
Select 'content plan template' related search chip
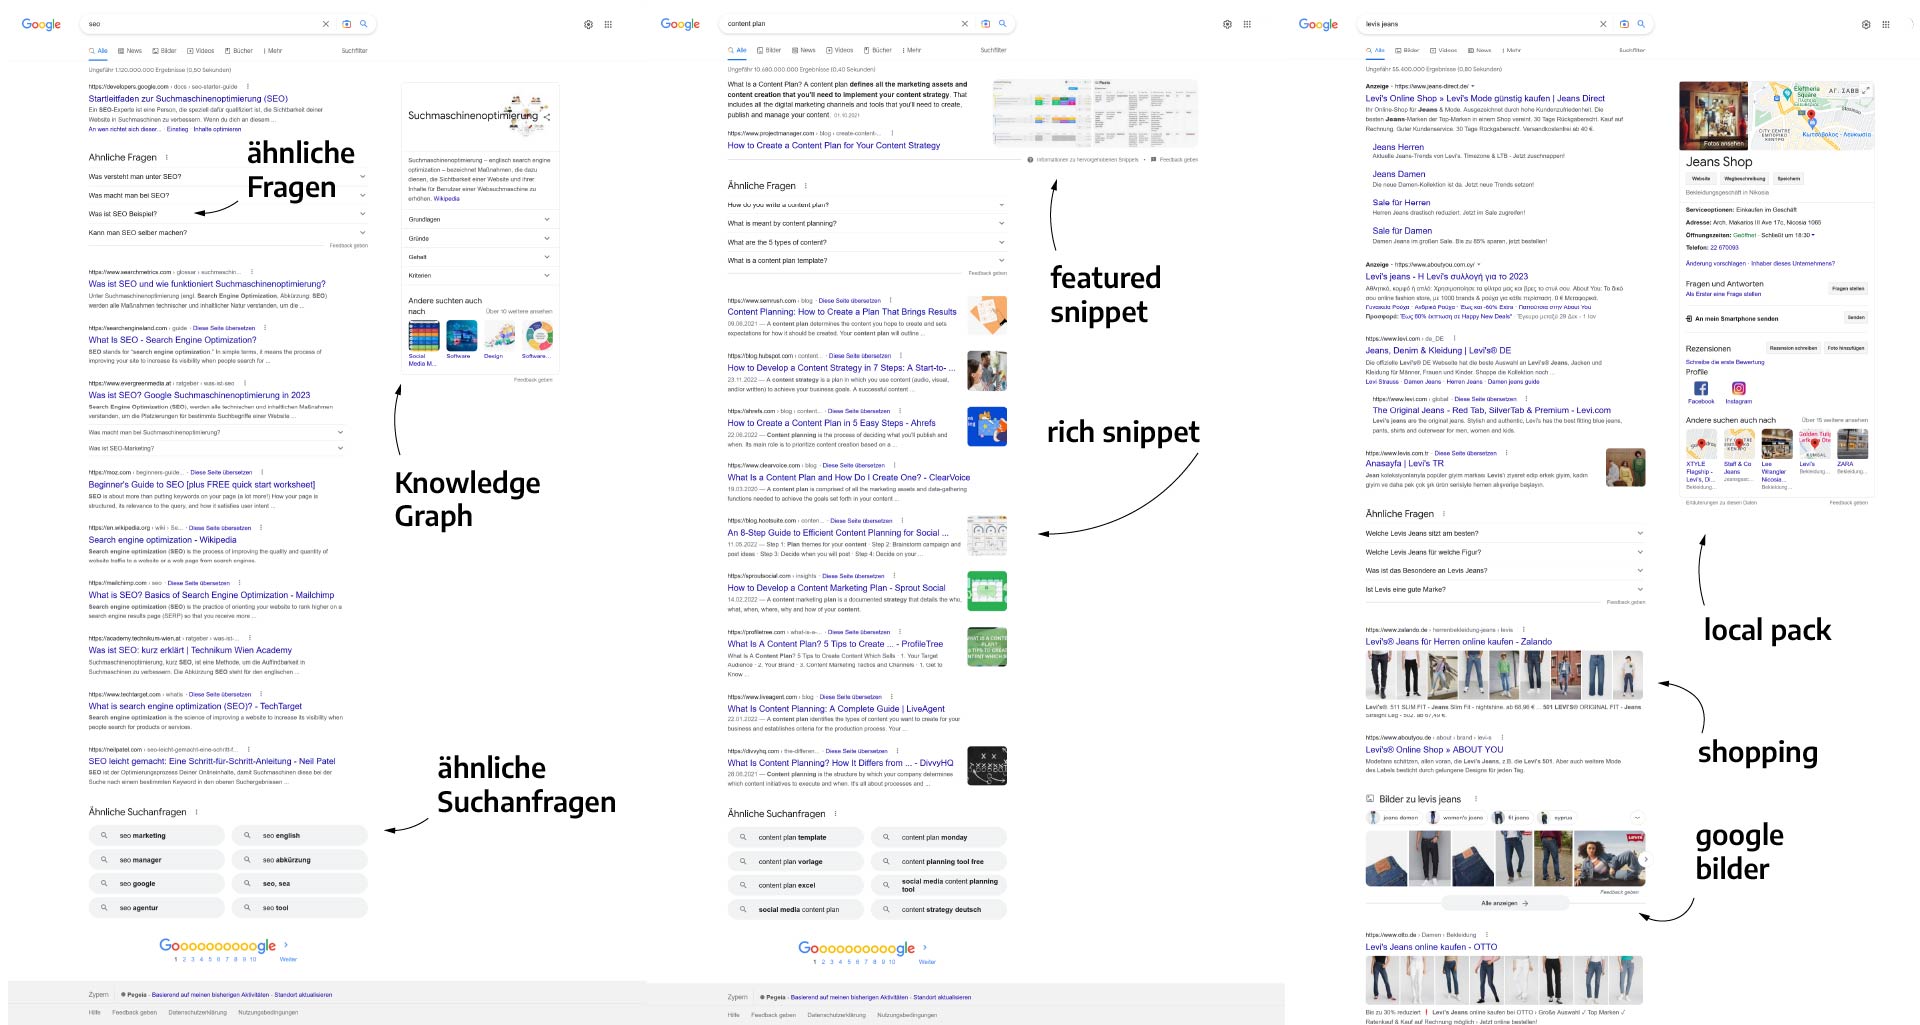click(x=795, y=838)
